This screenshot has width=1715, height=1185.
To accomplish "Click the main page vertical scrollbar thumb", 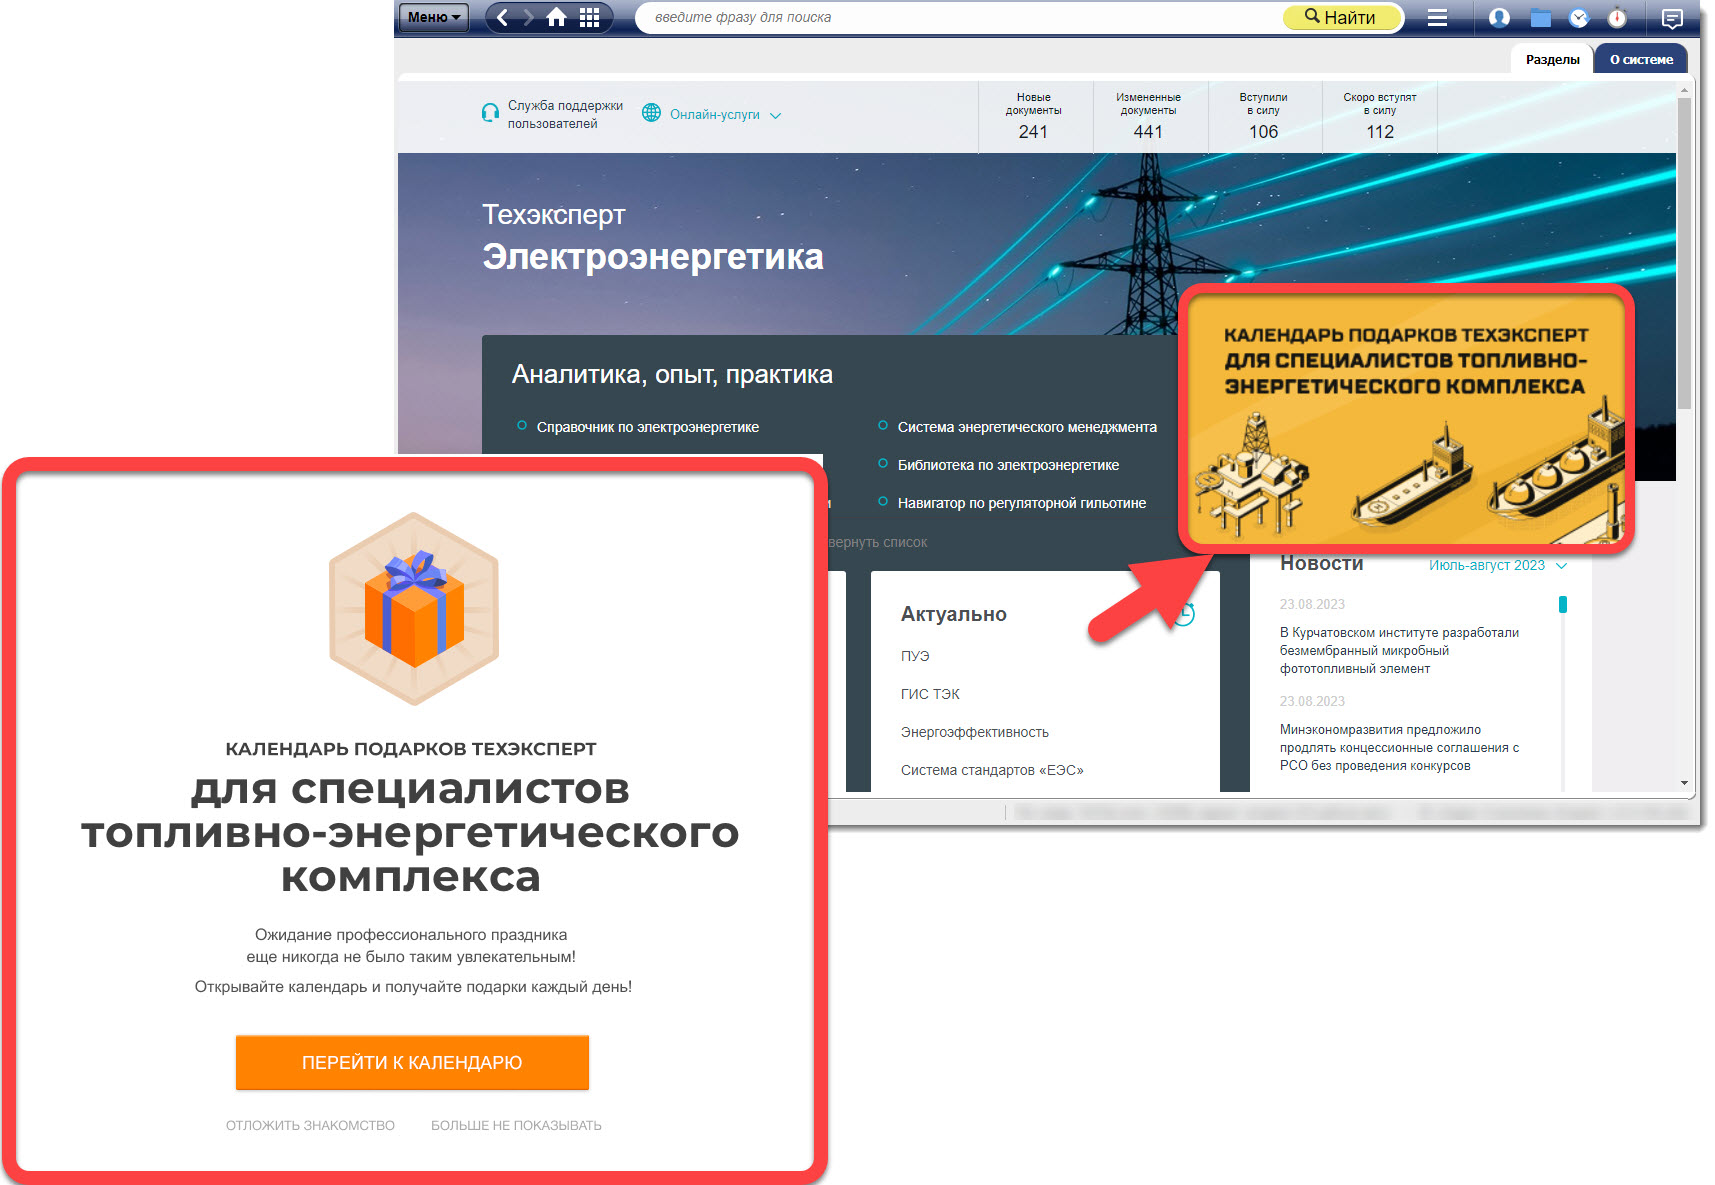I will pyautogui.click(x=1684, y=252).
